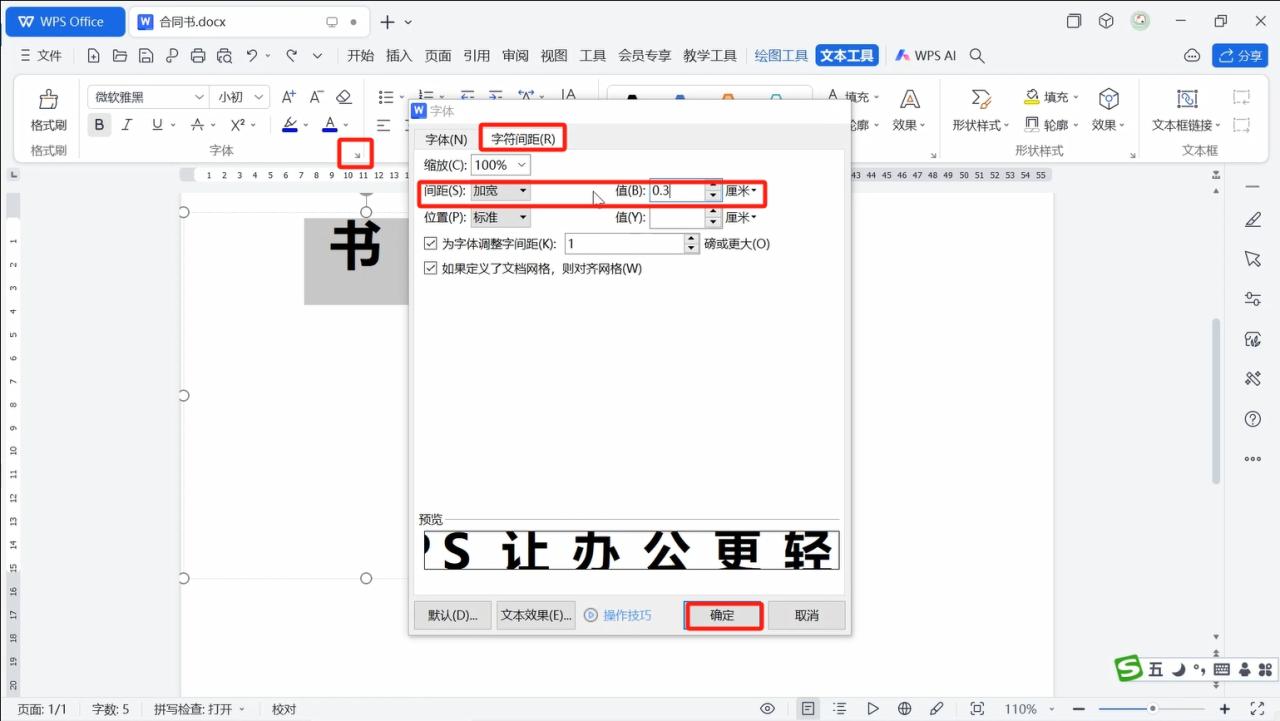Open the 绘图工具 ribbon tab
Screen dimensions: 1280x721
(x=782, y=56)
